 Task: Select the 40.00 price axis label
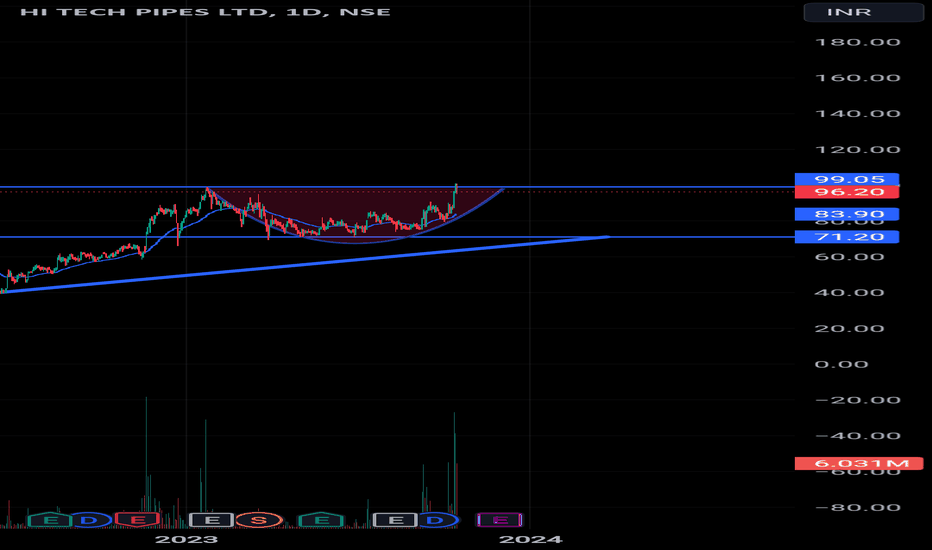(x=849, y=293)
